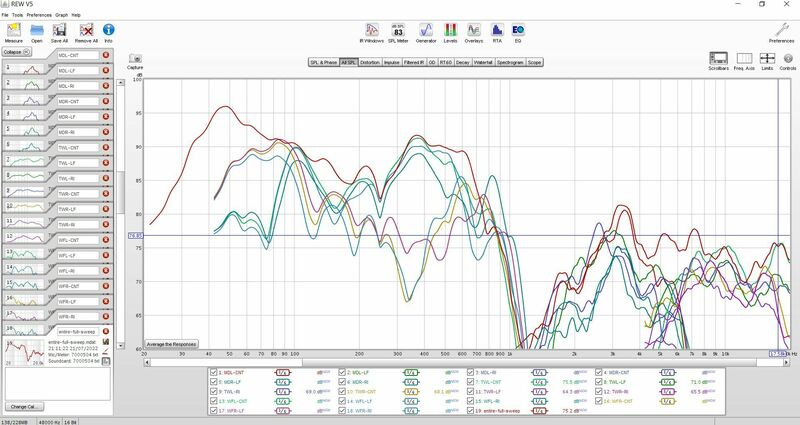Edit the MDL-LF measurement name field
This screenshot has width=800, height=425.
[78, 70]
